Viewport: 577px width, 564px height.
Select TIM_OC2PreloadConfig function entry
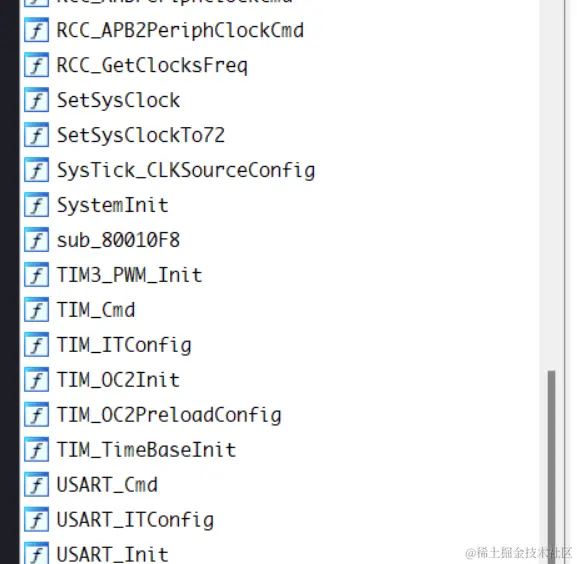coord(169,415)
